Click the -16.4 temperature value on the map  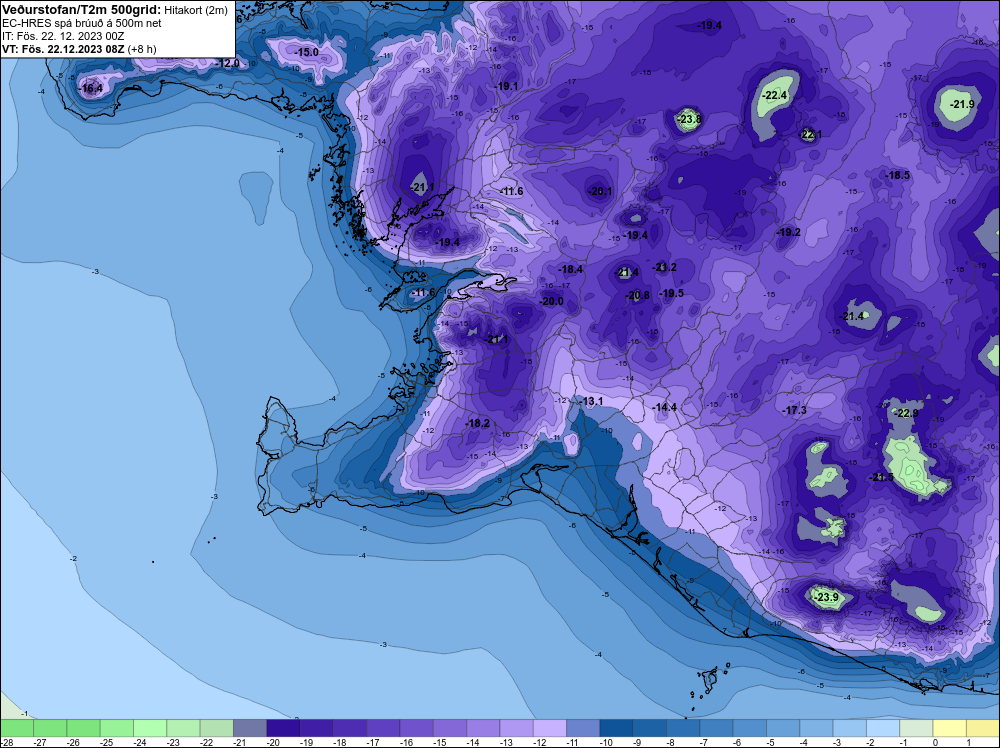[91, 89]
